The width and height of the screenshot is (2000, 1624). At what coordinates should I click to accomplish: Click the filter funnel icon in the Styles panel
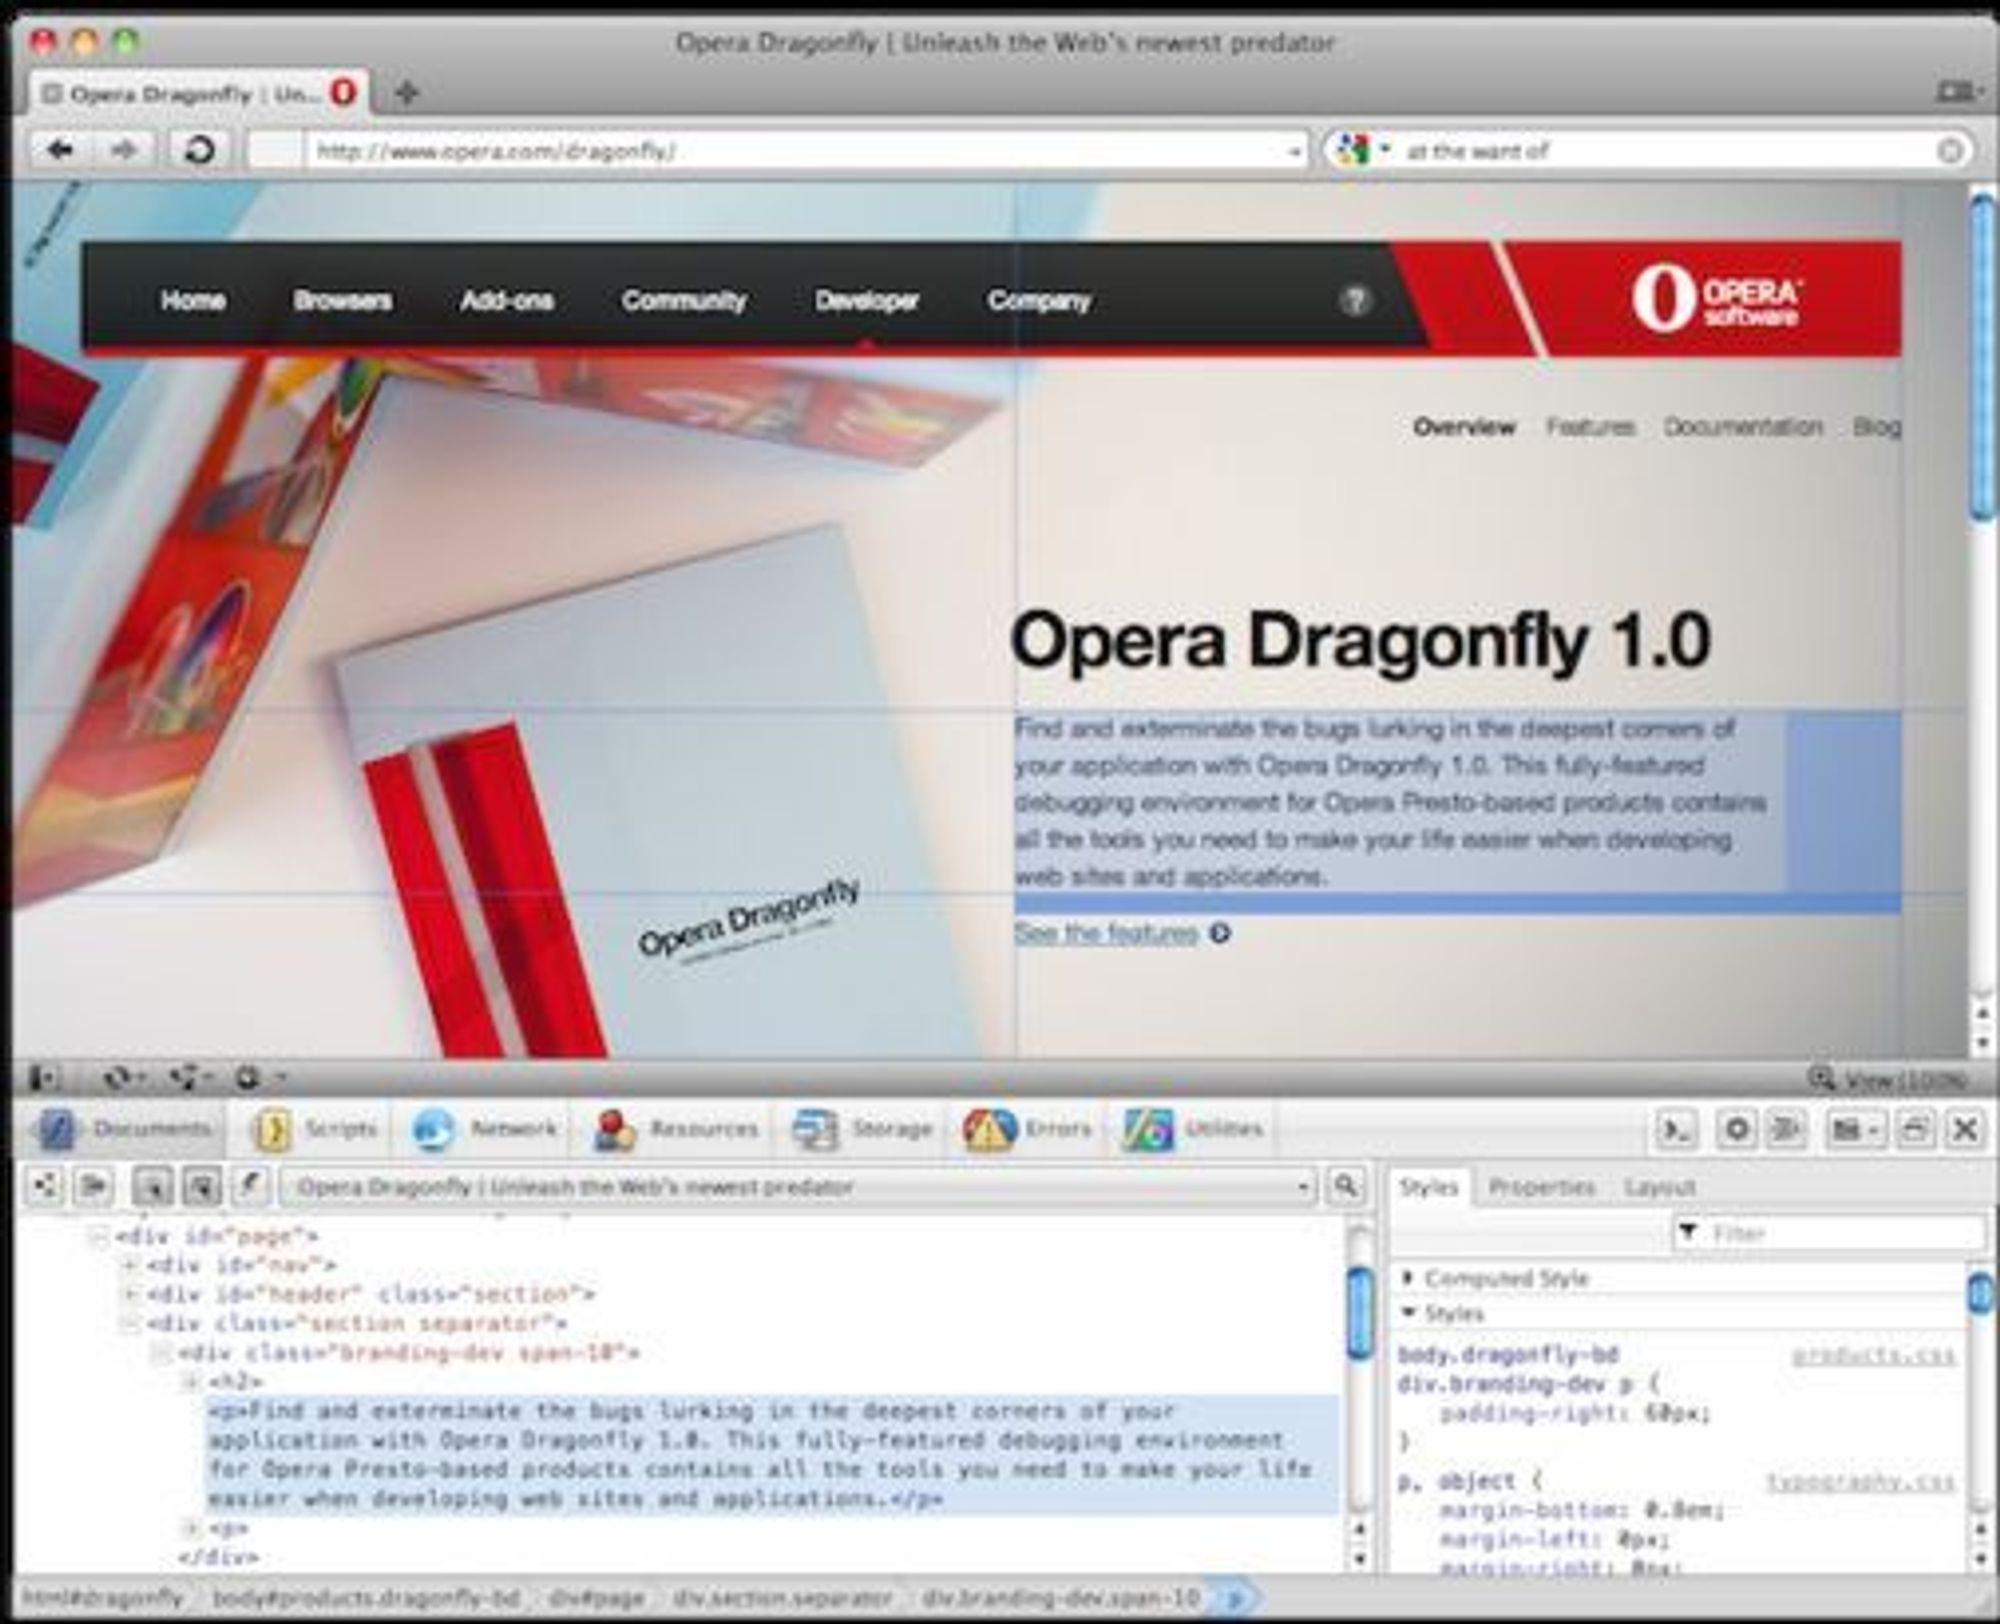[x=1688, y=1232]
